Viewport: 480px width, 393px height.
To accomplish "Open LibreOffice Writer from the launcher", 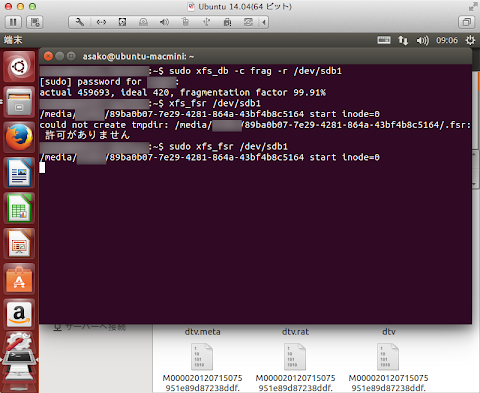I will pos(19,173).
